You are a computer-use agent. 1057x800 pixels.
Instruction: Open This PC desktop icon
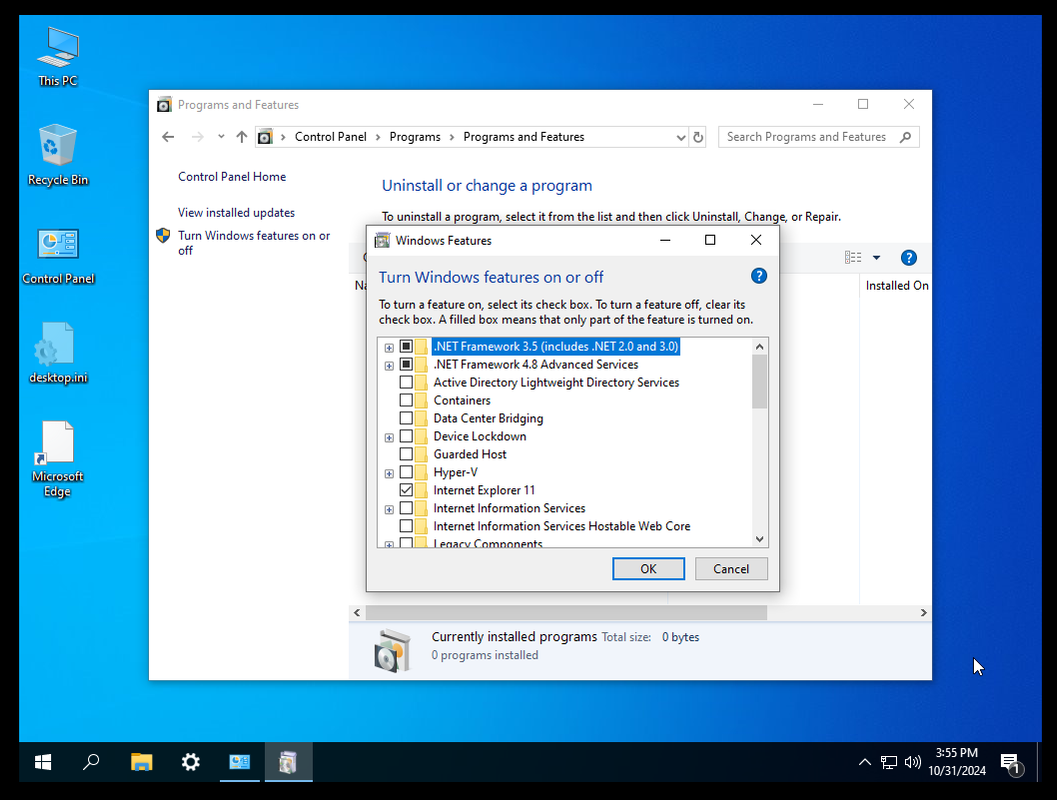[58, 57]
